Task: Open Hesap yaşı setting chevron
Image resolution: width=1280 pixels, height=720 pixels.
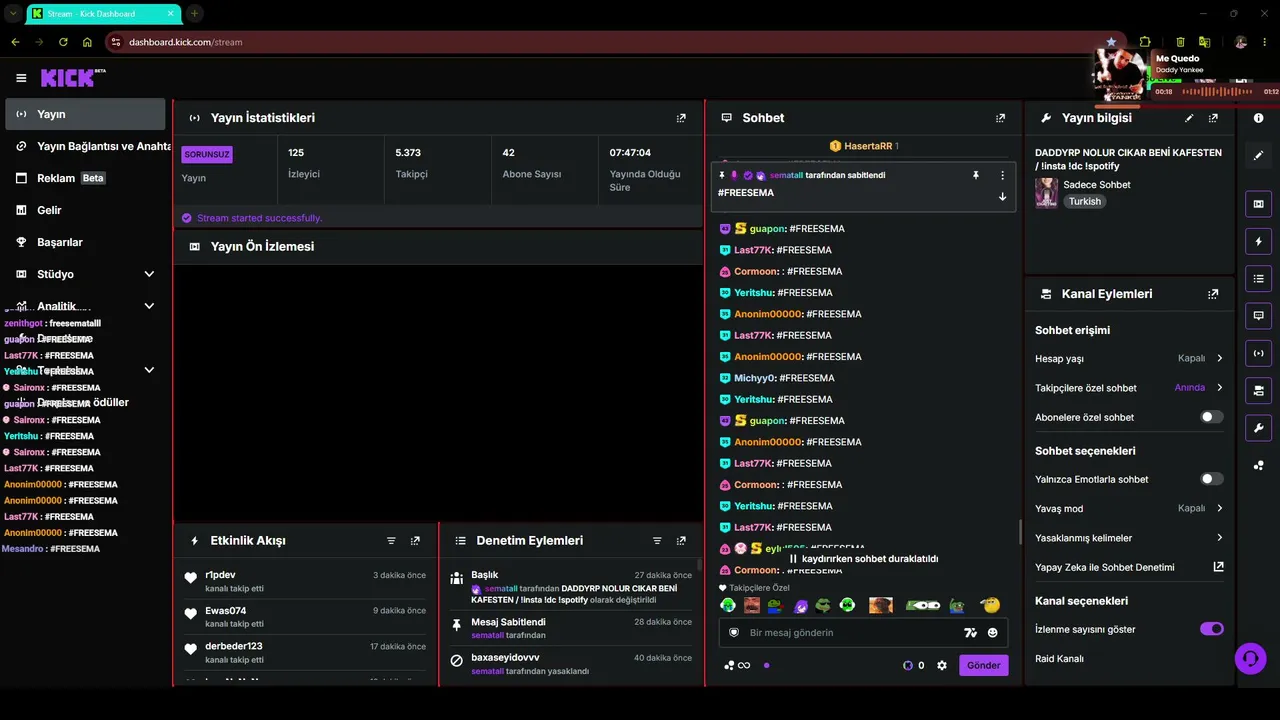Action: [1219, 358]
